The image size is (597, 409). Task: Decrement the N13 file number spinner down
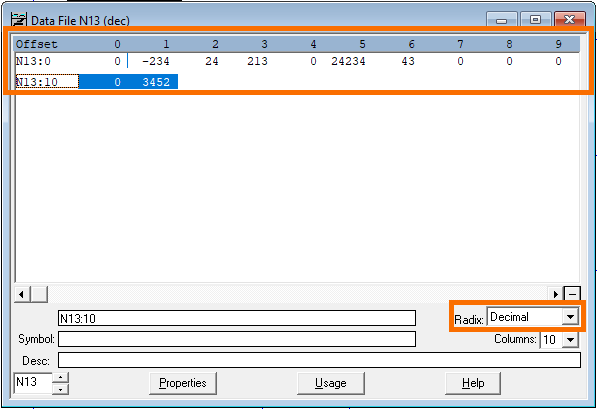pyautogui.click(x=60, y=389)
